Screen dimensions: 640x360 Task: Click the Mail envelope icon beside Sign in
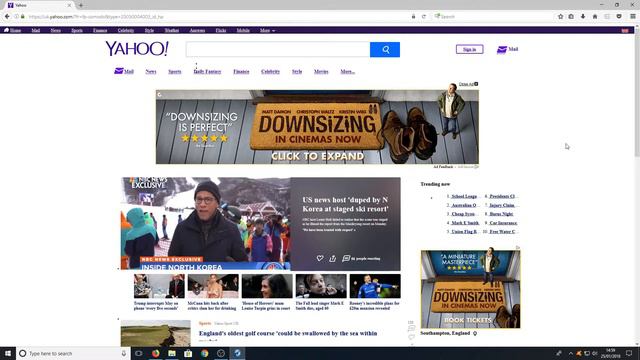click(x=502, y=49)
